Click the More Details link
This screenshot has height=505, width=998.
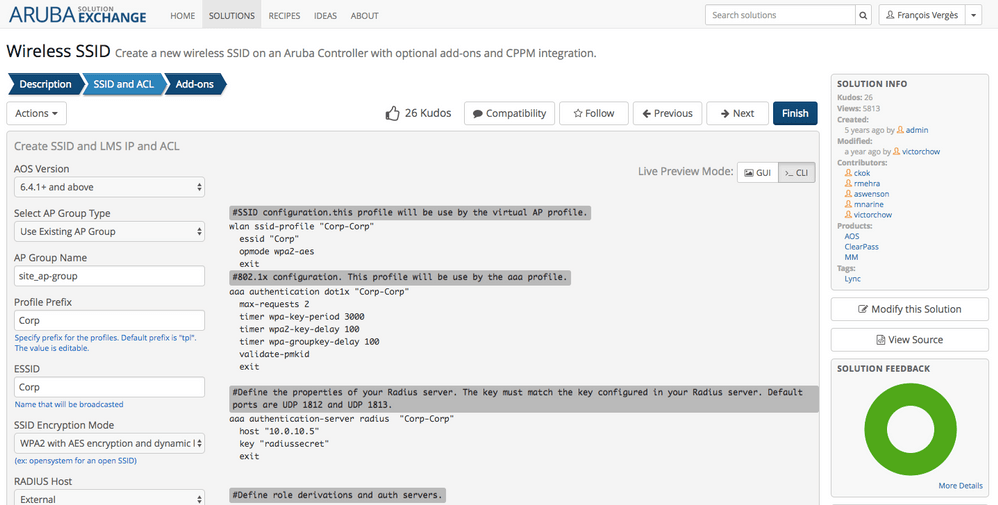960,486
